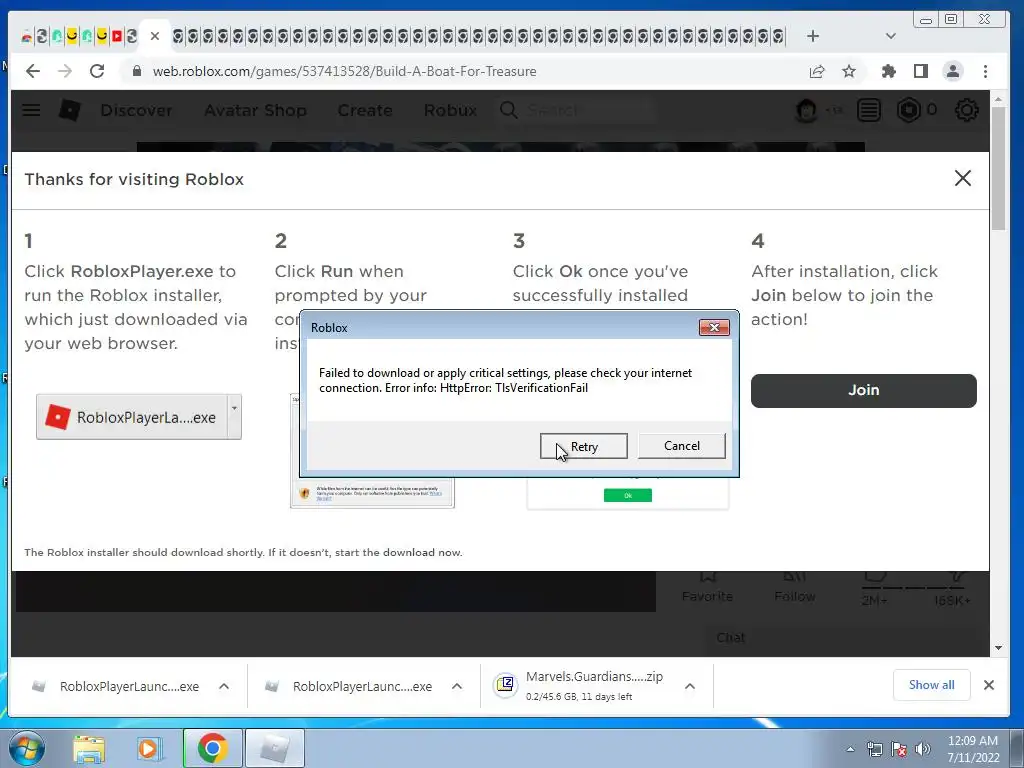Click the Follow icon

(795, 577)
